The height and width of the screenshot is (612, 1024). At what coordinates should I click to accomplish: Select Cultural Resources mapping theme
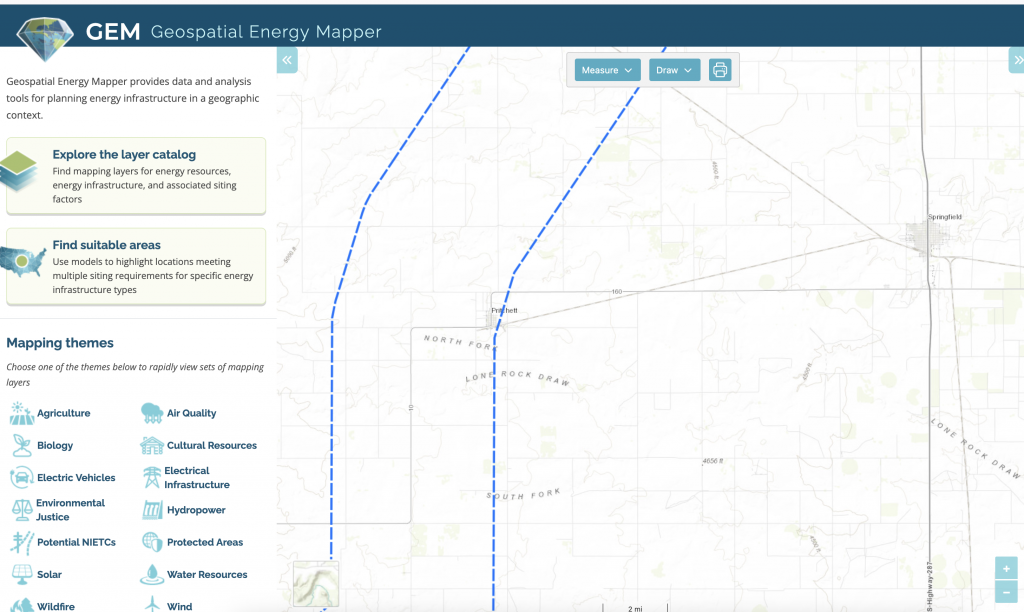coord(211,445)
